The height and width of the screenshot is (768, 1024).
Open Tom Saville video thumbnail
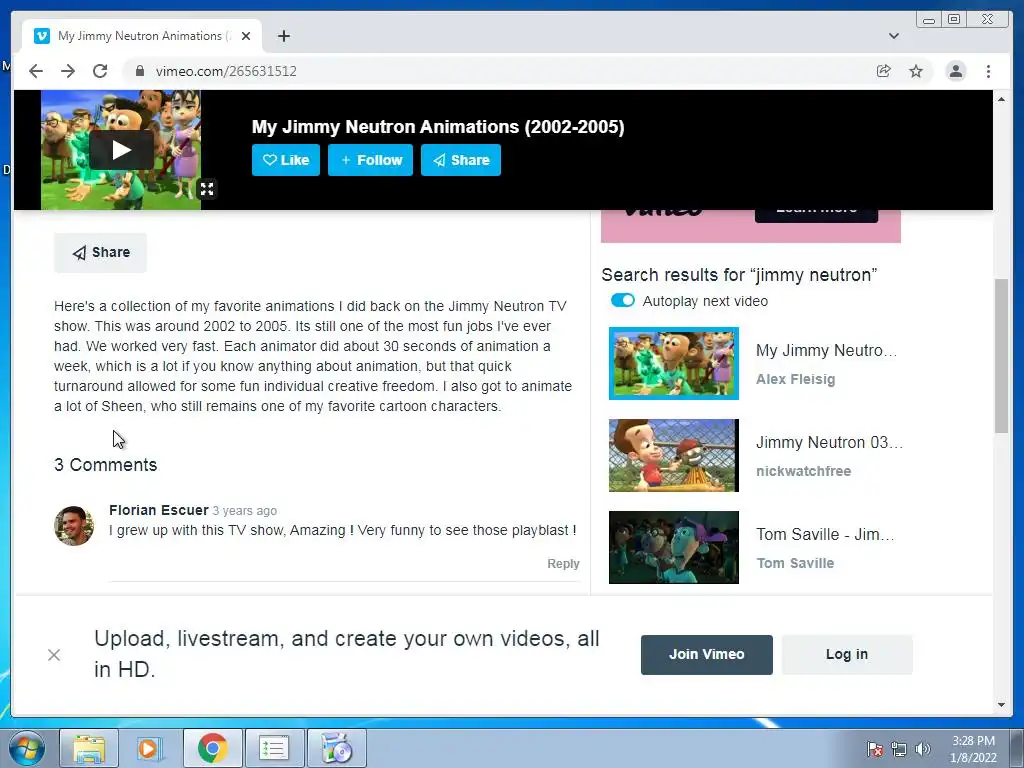tap(673, 547)
